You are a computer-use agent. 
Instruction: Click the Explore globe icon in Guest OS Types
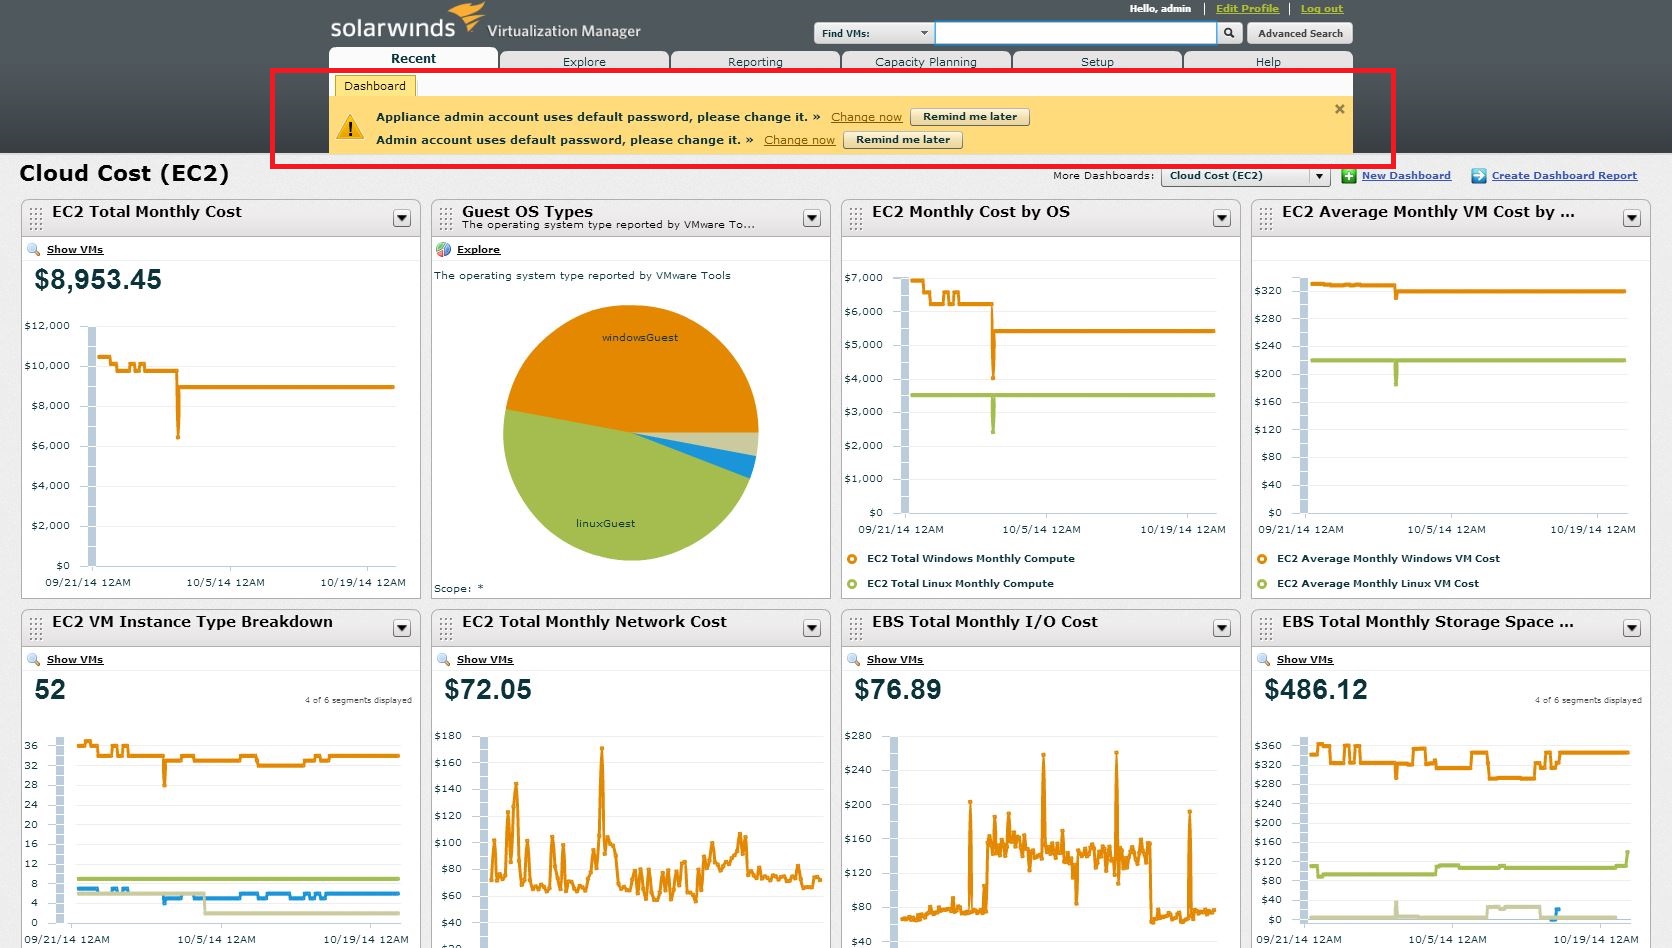click(444, 250)
